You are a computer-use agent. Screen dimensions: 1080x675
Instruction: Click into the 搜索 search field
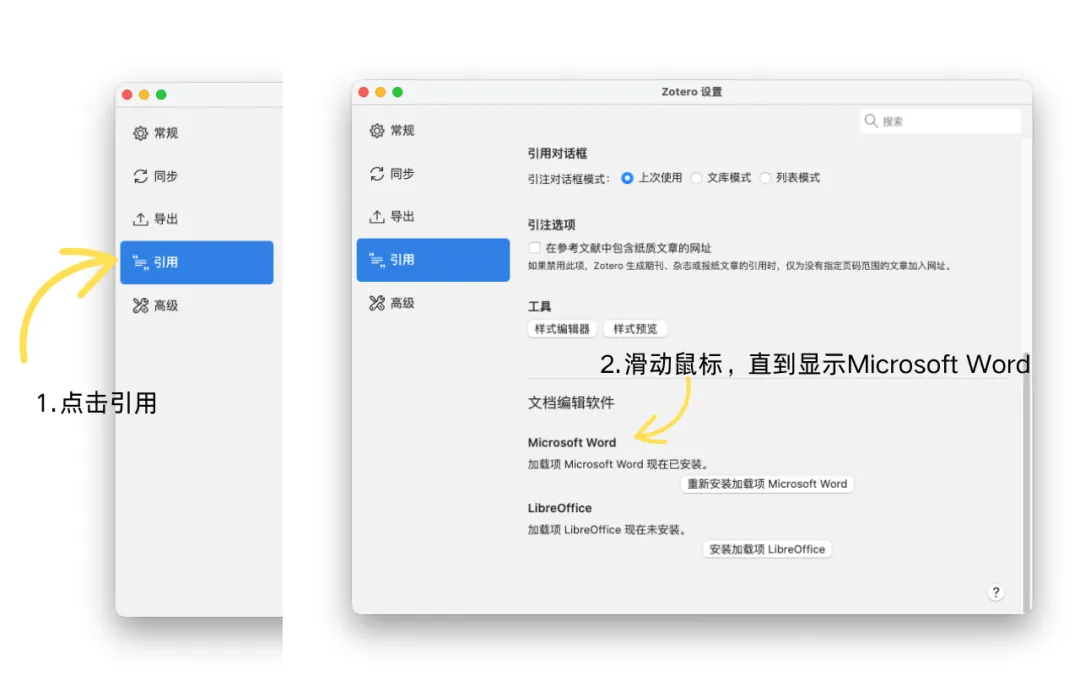point(941,121)
